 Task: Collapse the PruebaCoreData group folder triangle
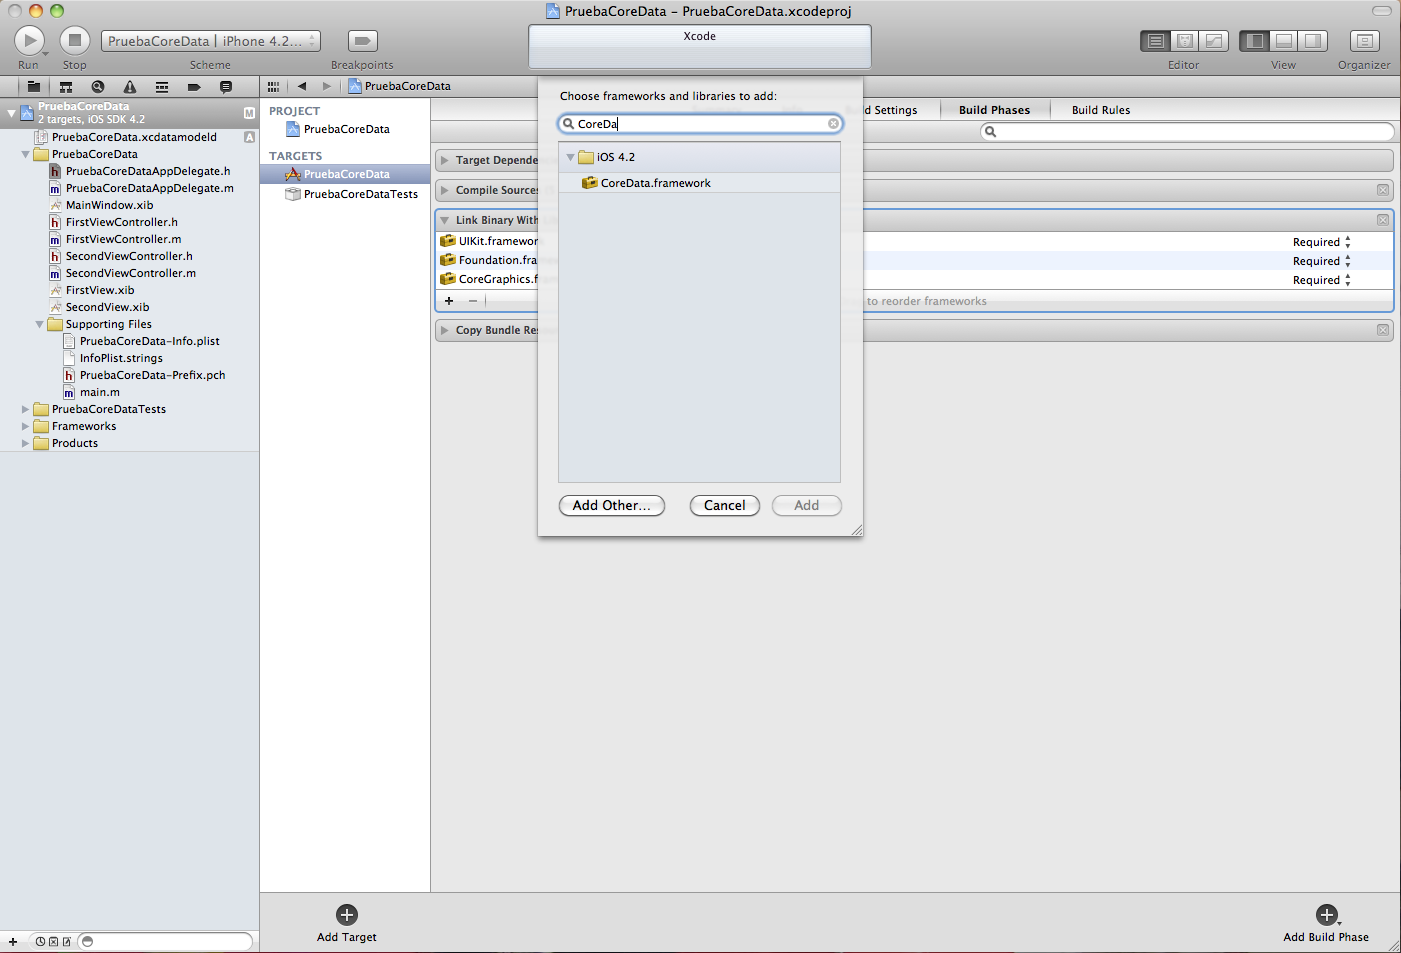(26, 155)
